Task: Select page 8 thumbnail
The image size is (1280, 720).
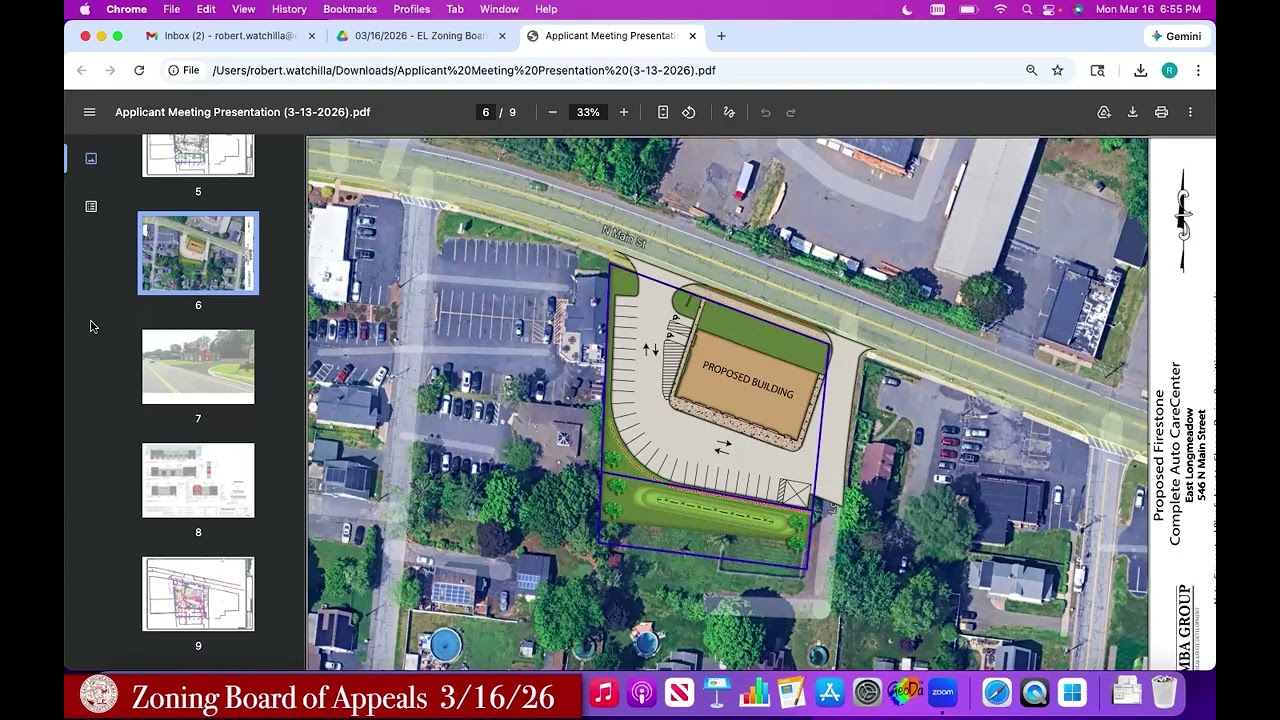Action: tap(198, 481)
